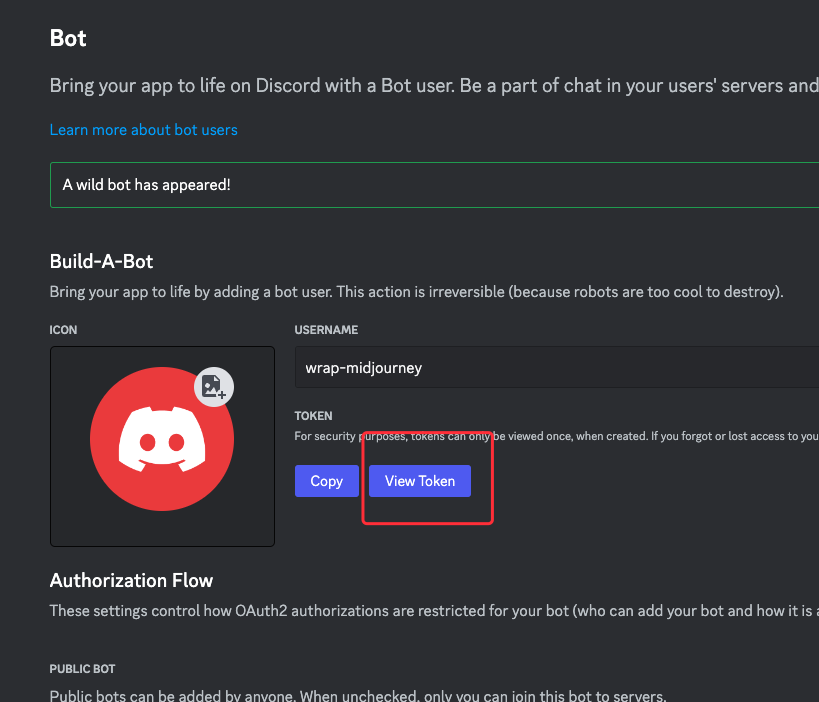Select the ICON preview thumbnail

click(x=162, y=446)
